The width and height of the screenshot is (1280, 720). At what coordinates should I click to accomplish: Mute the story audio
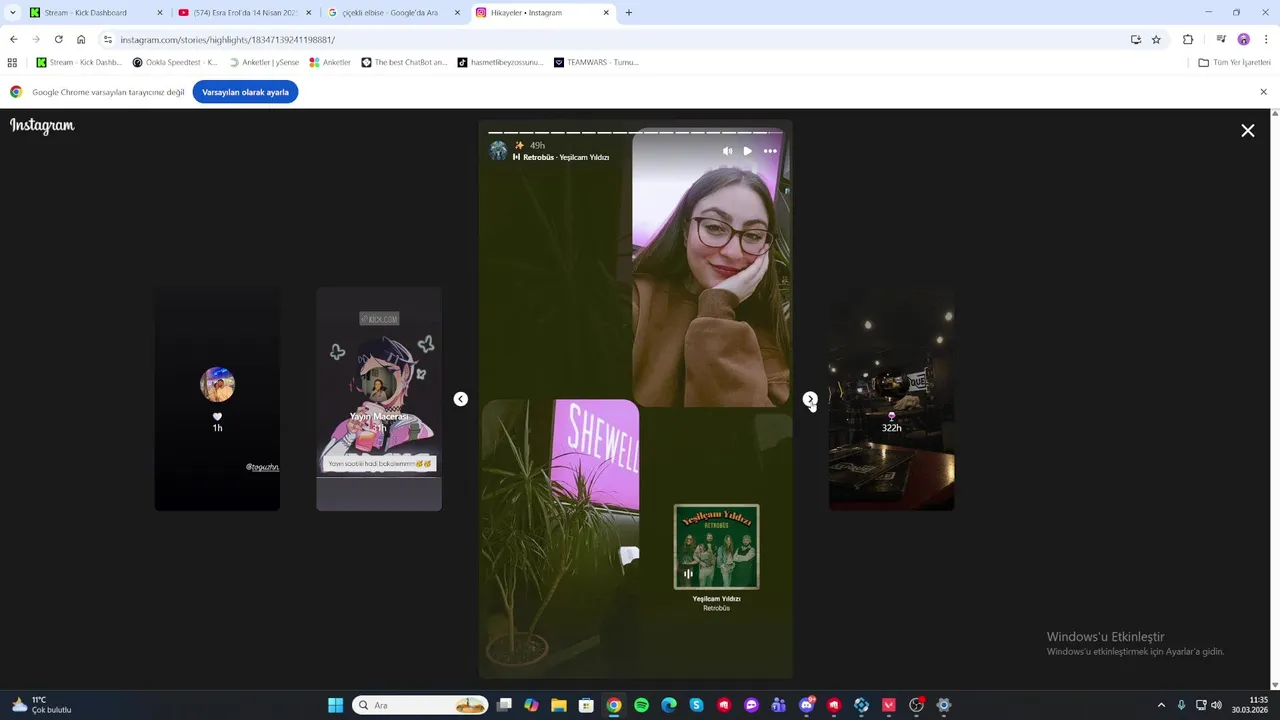click(727, 151)
